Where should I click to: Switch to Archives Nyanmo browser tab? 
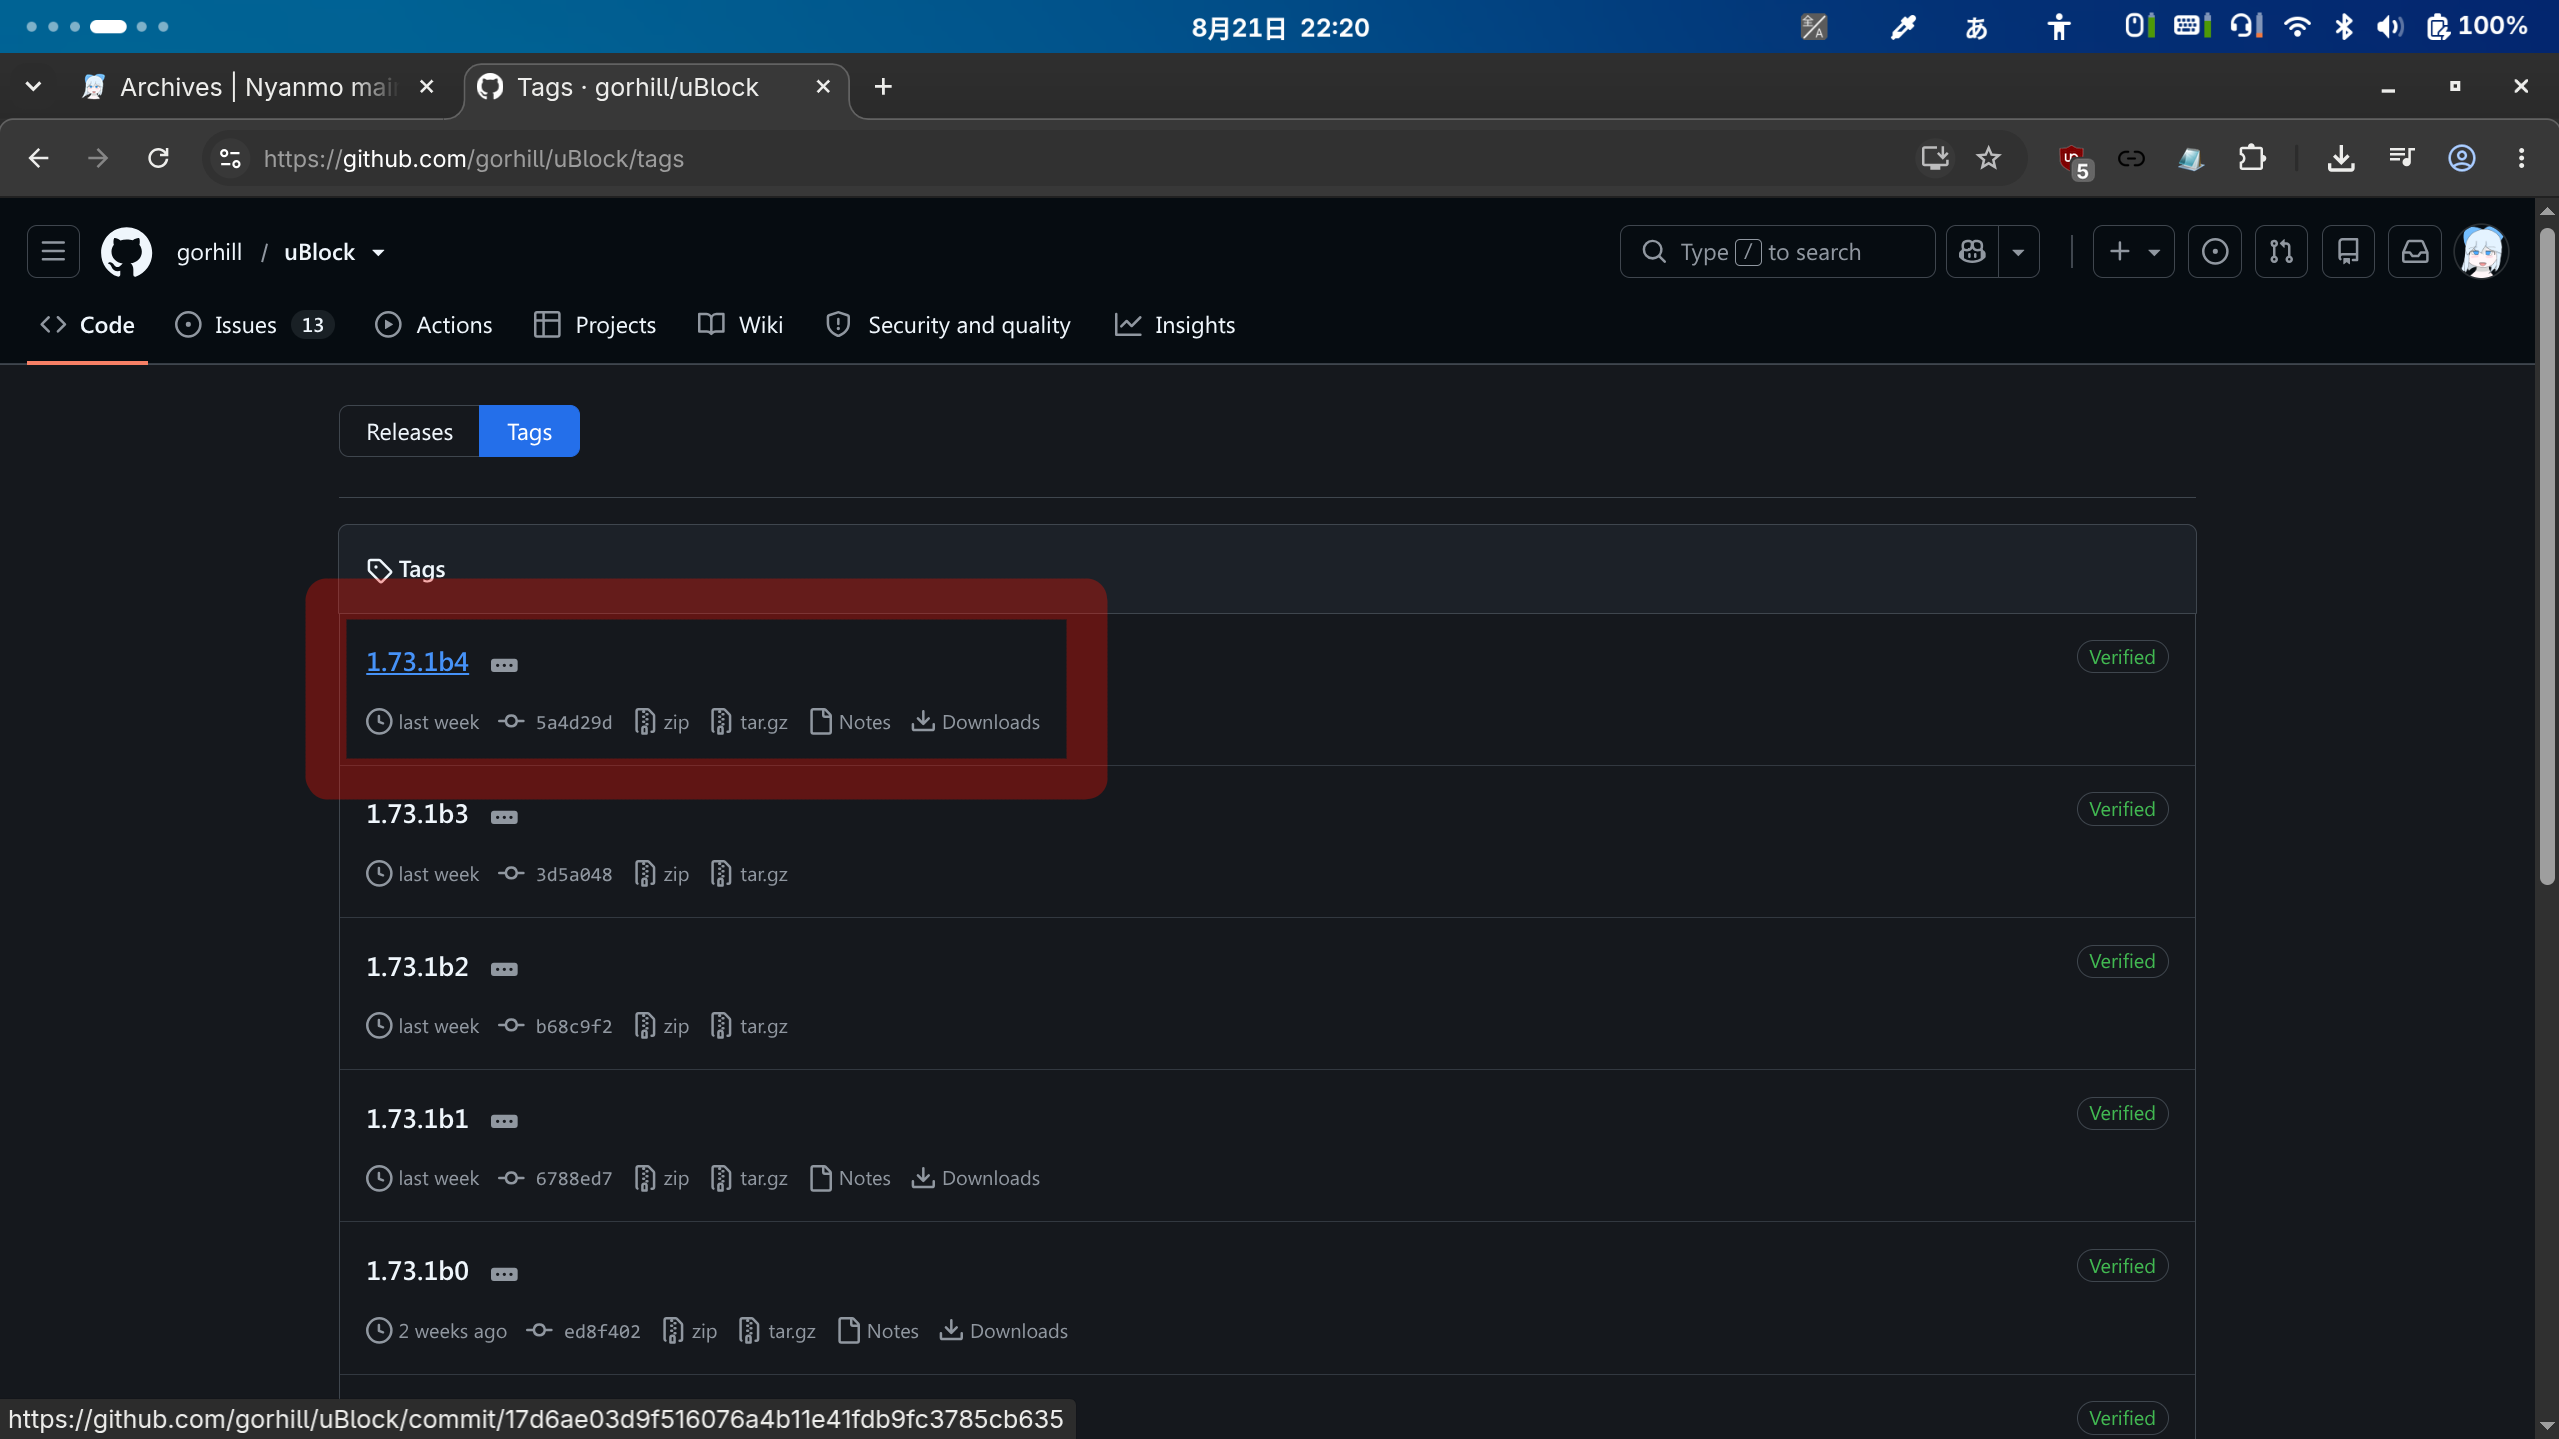(260, 87)
